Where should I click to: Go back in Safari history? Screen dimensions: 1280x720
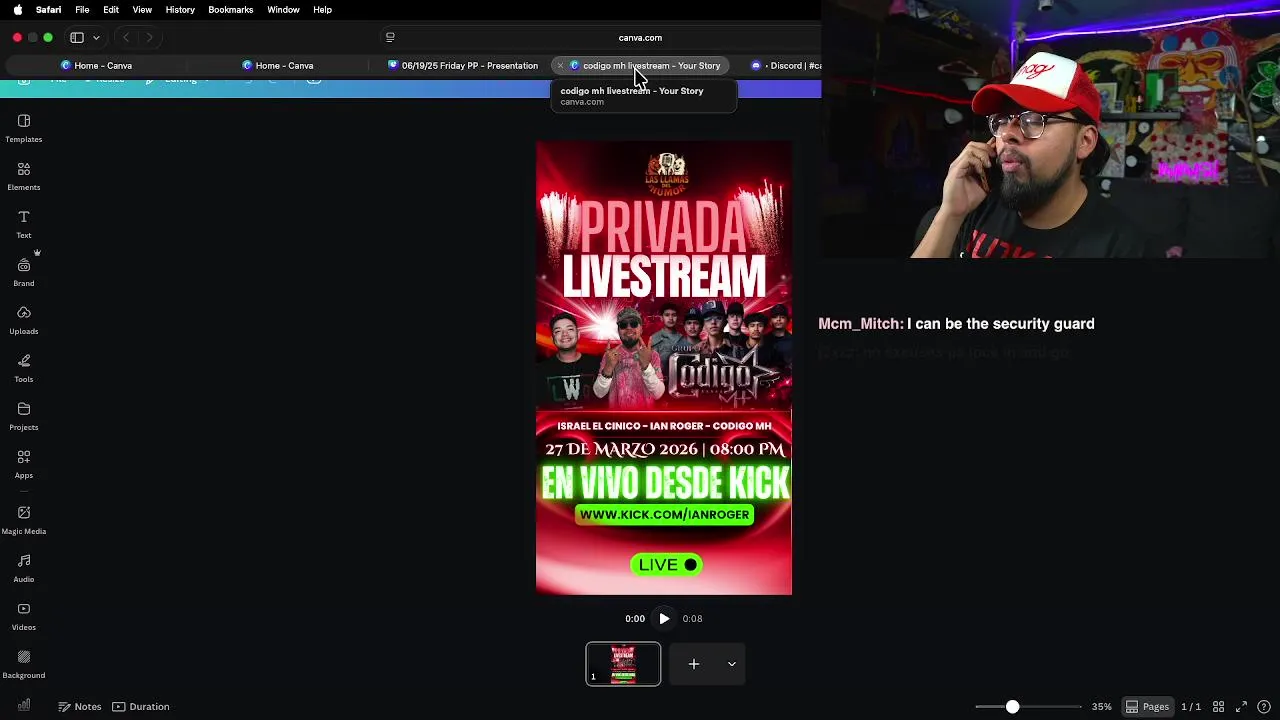tap(126, 38)
